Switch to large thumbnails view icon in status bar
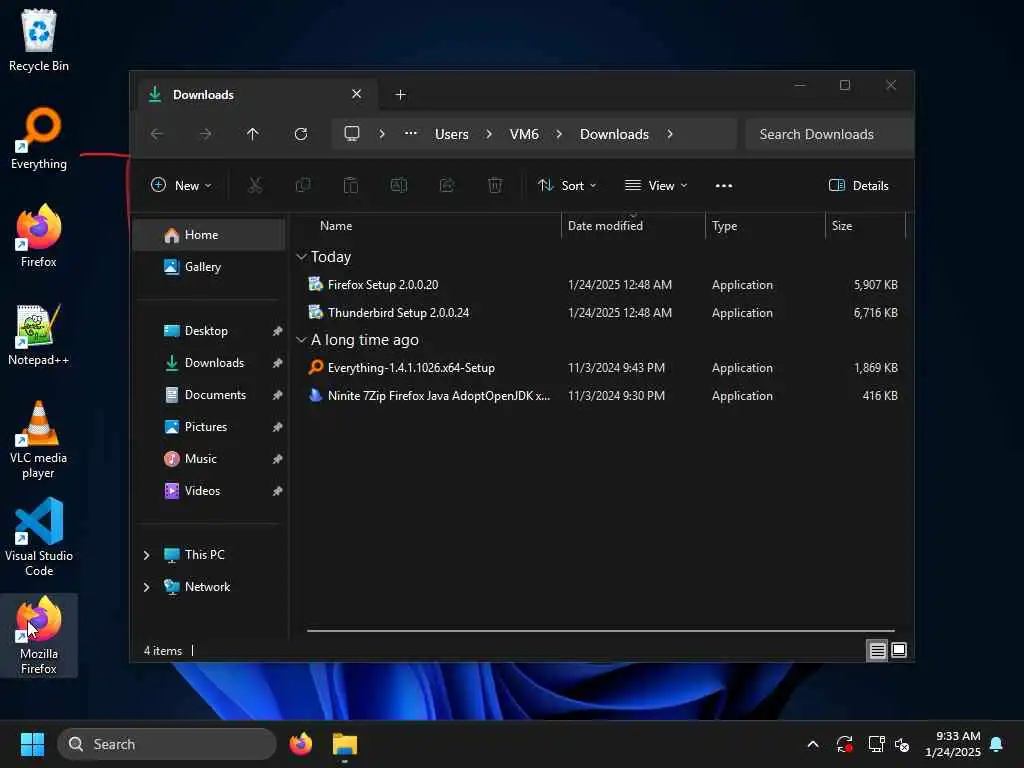 (899, 650)
